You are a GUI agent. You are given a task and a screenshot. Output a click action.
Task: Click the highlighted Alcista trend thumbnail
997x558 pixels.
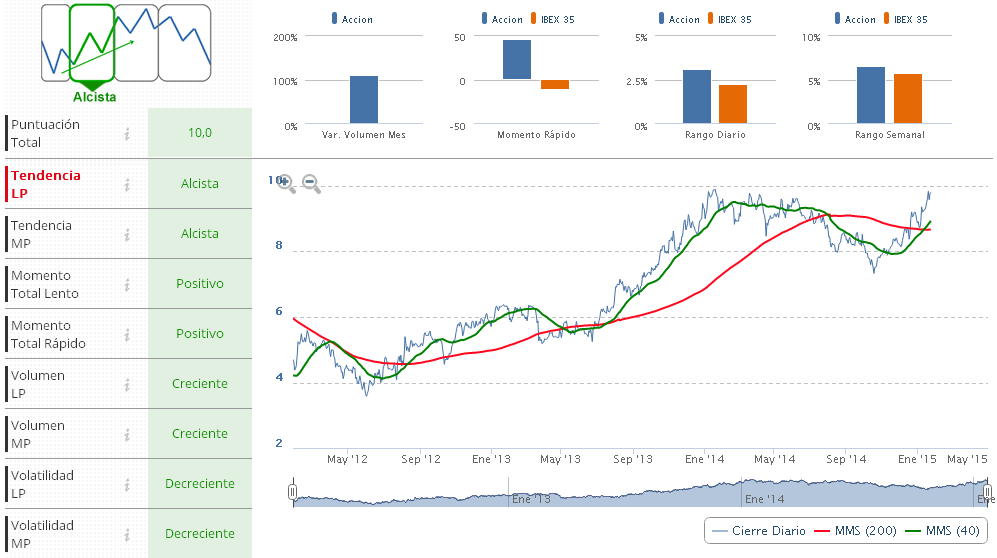point(93,43)
